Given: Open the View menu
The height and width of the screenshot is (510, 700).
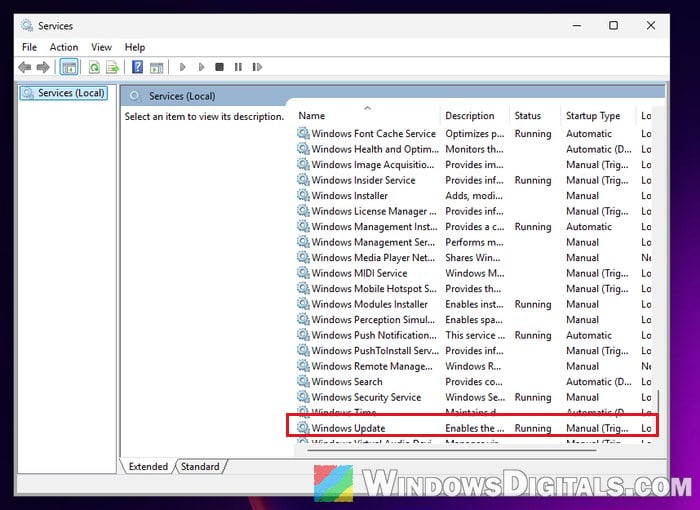Looking at the screenshot, I should point(101,47).
